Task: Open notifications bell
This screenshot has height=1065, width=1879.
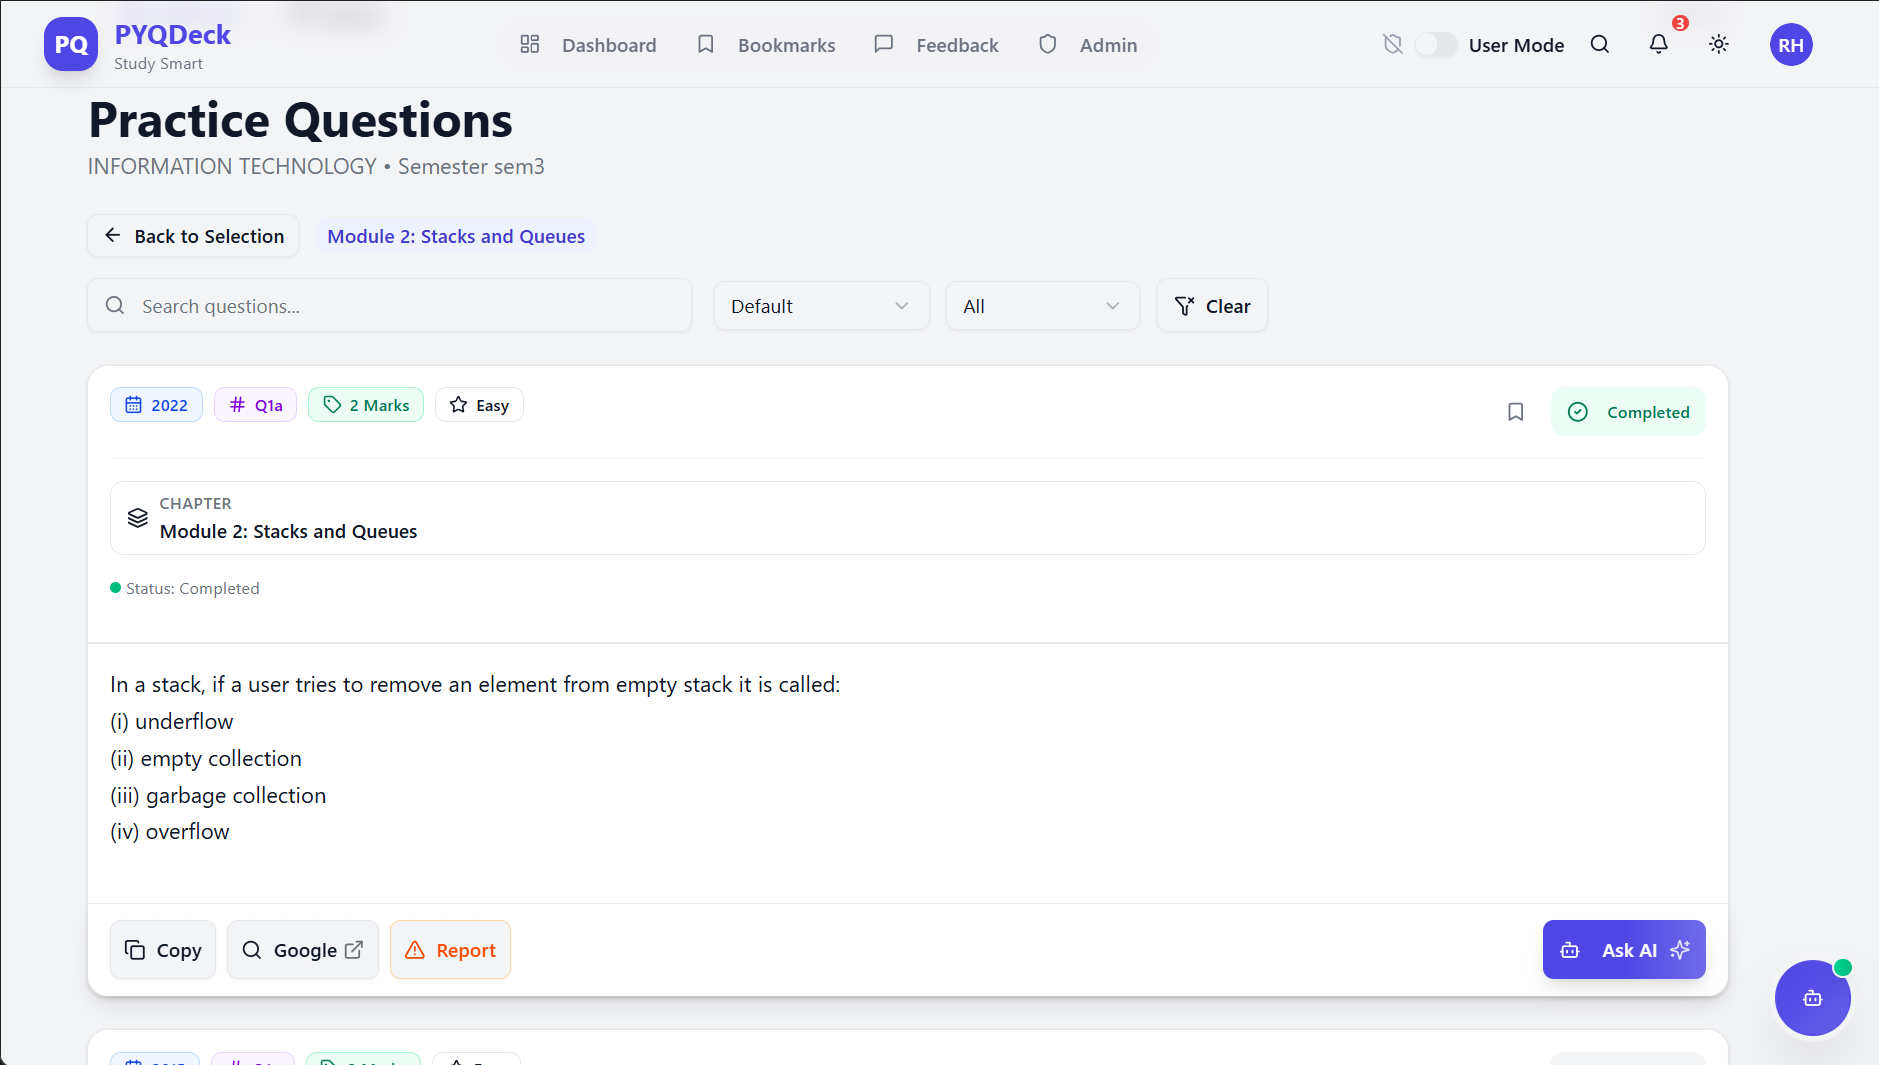Action: tap(1659, 44)
